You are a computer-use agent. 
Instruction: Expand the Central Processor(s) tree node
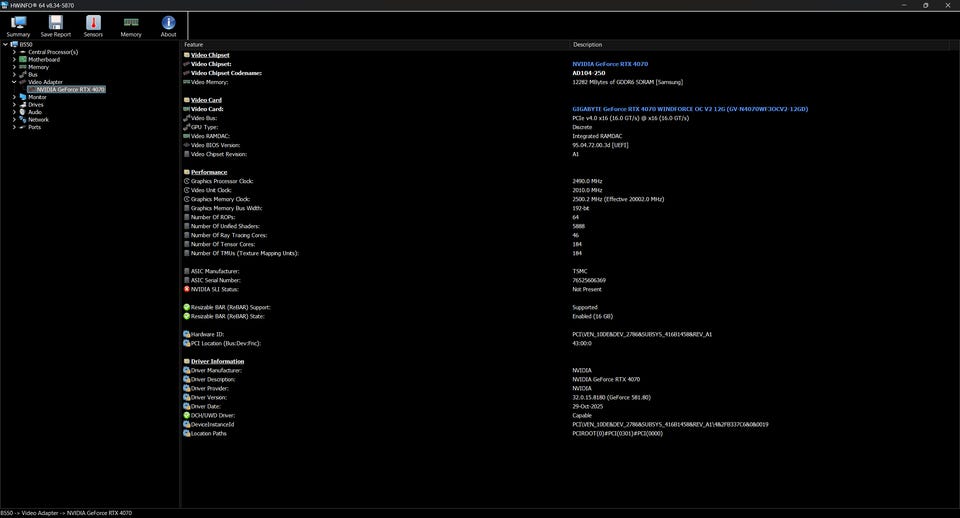[x=14, y=52]
